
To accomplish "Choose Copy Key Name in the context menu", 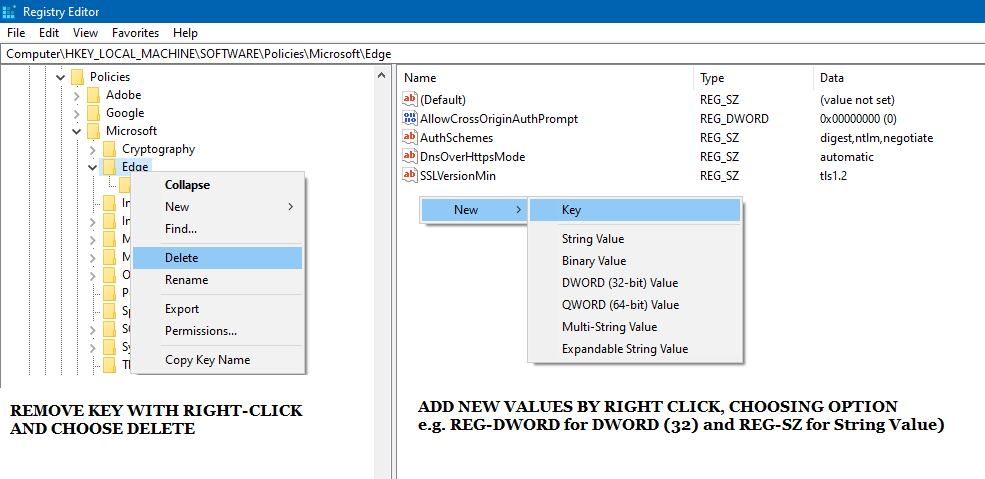I will 217,360.
